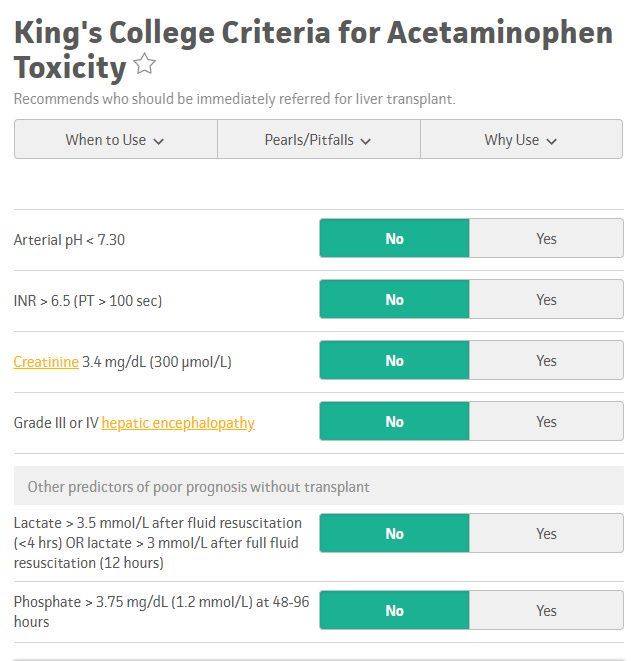Screen dimensions: 635x661
Task: Select No for Creatinine 3.4 mg/dL
Action: coord(394,360)
